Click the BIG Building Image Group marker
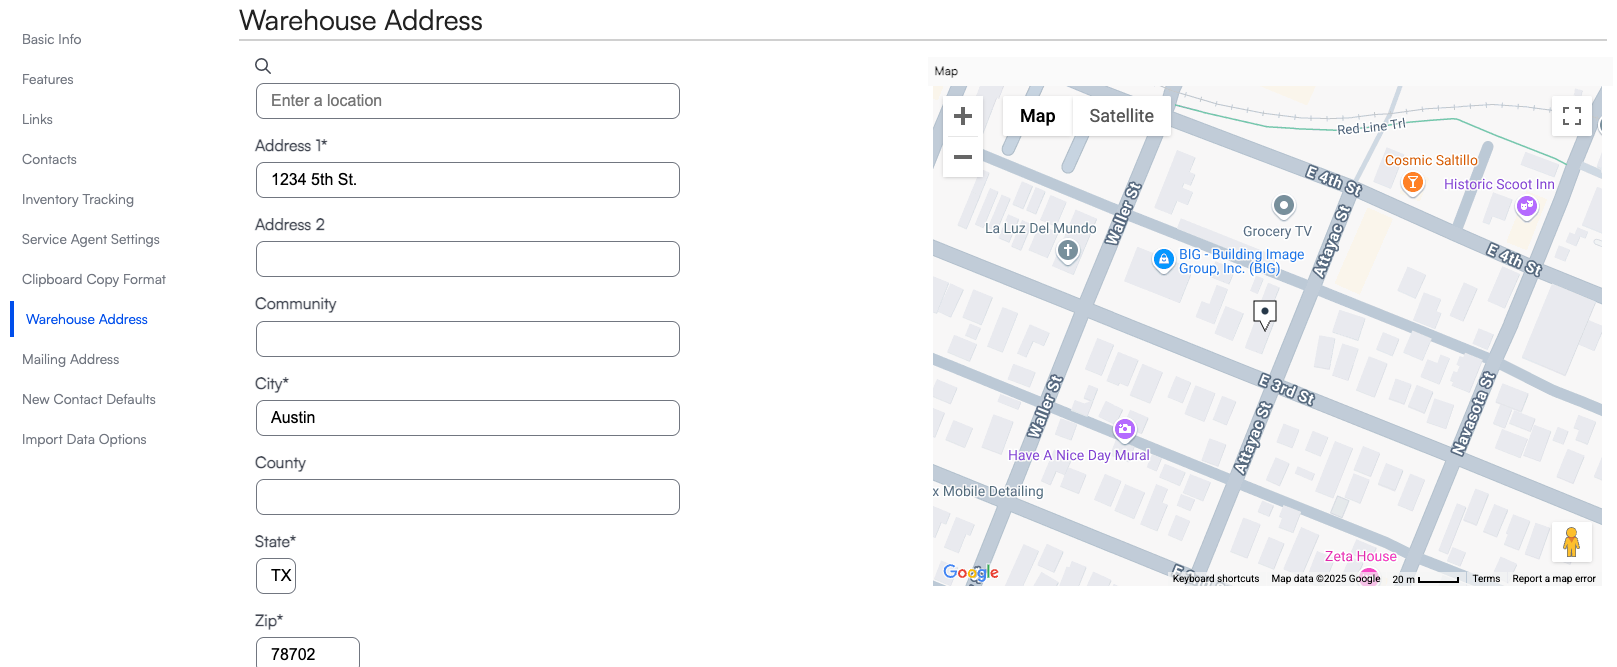 coord(1163,259)
